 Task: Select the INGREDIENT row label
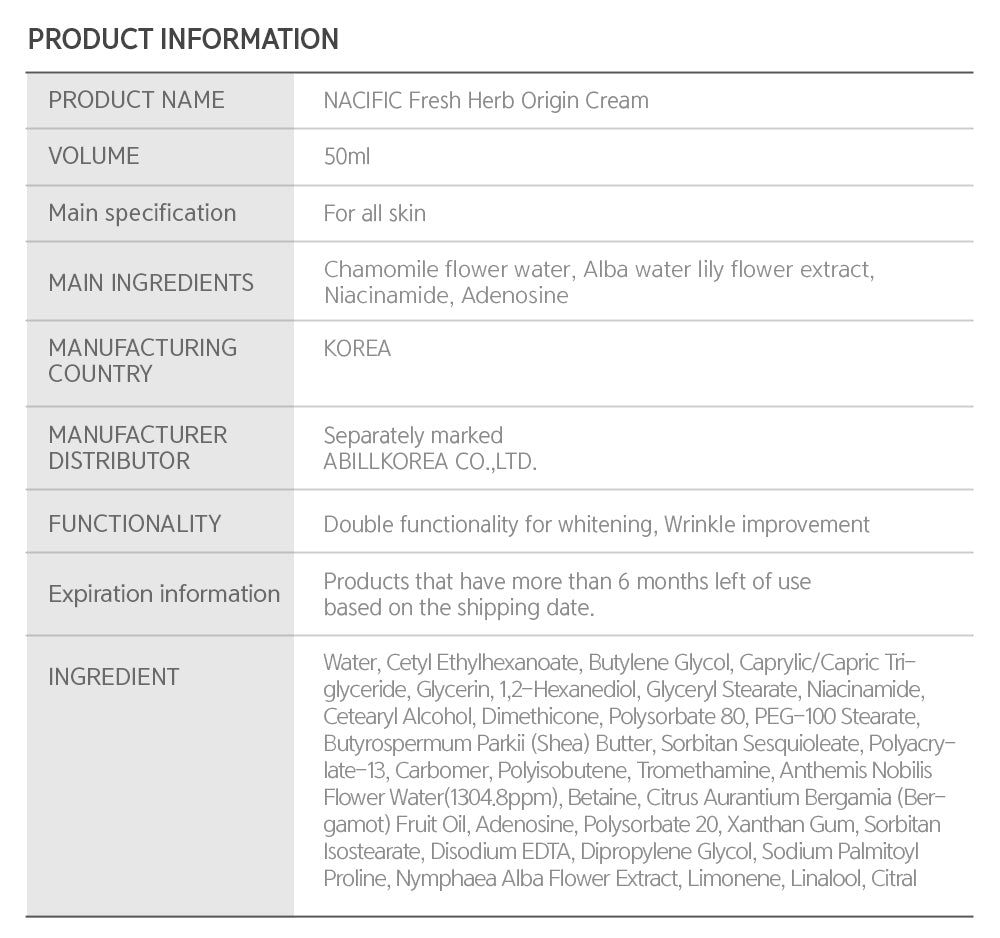pos(114,677)
